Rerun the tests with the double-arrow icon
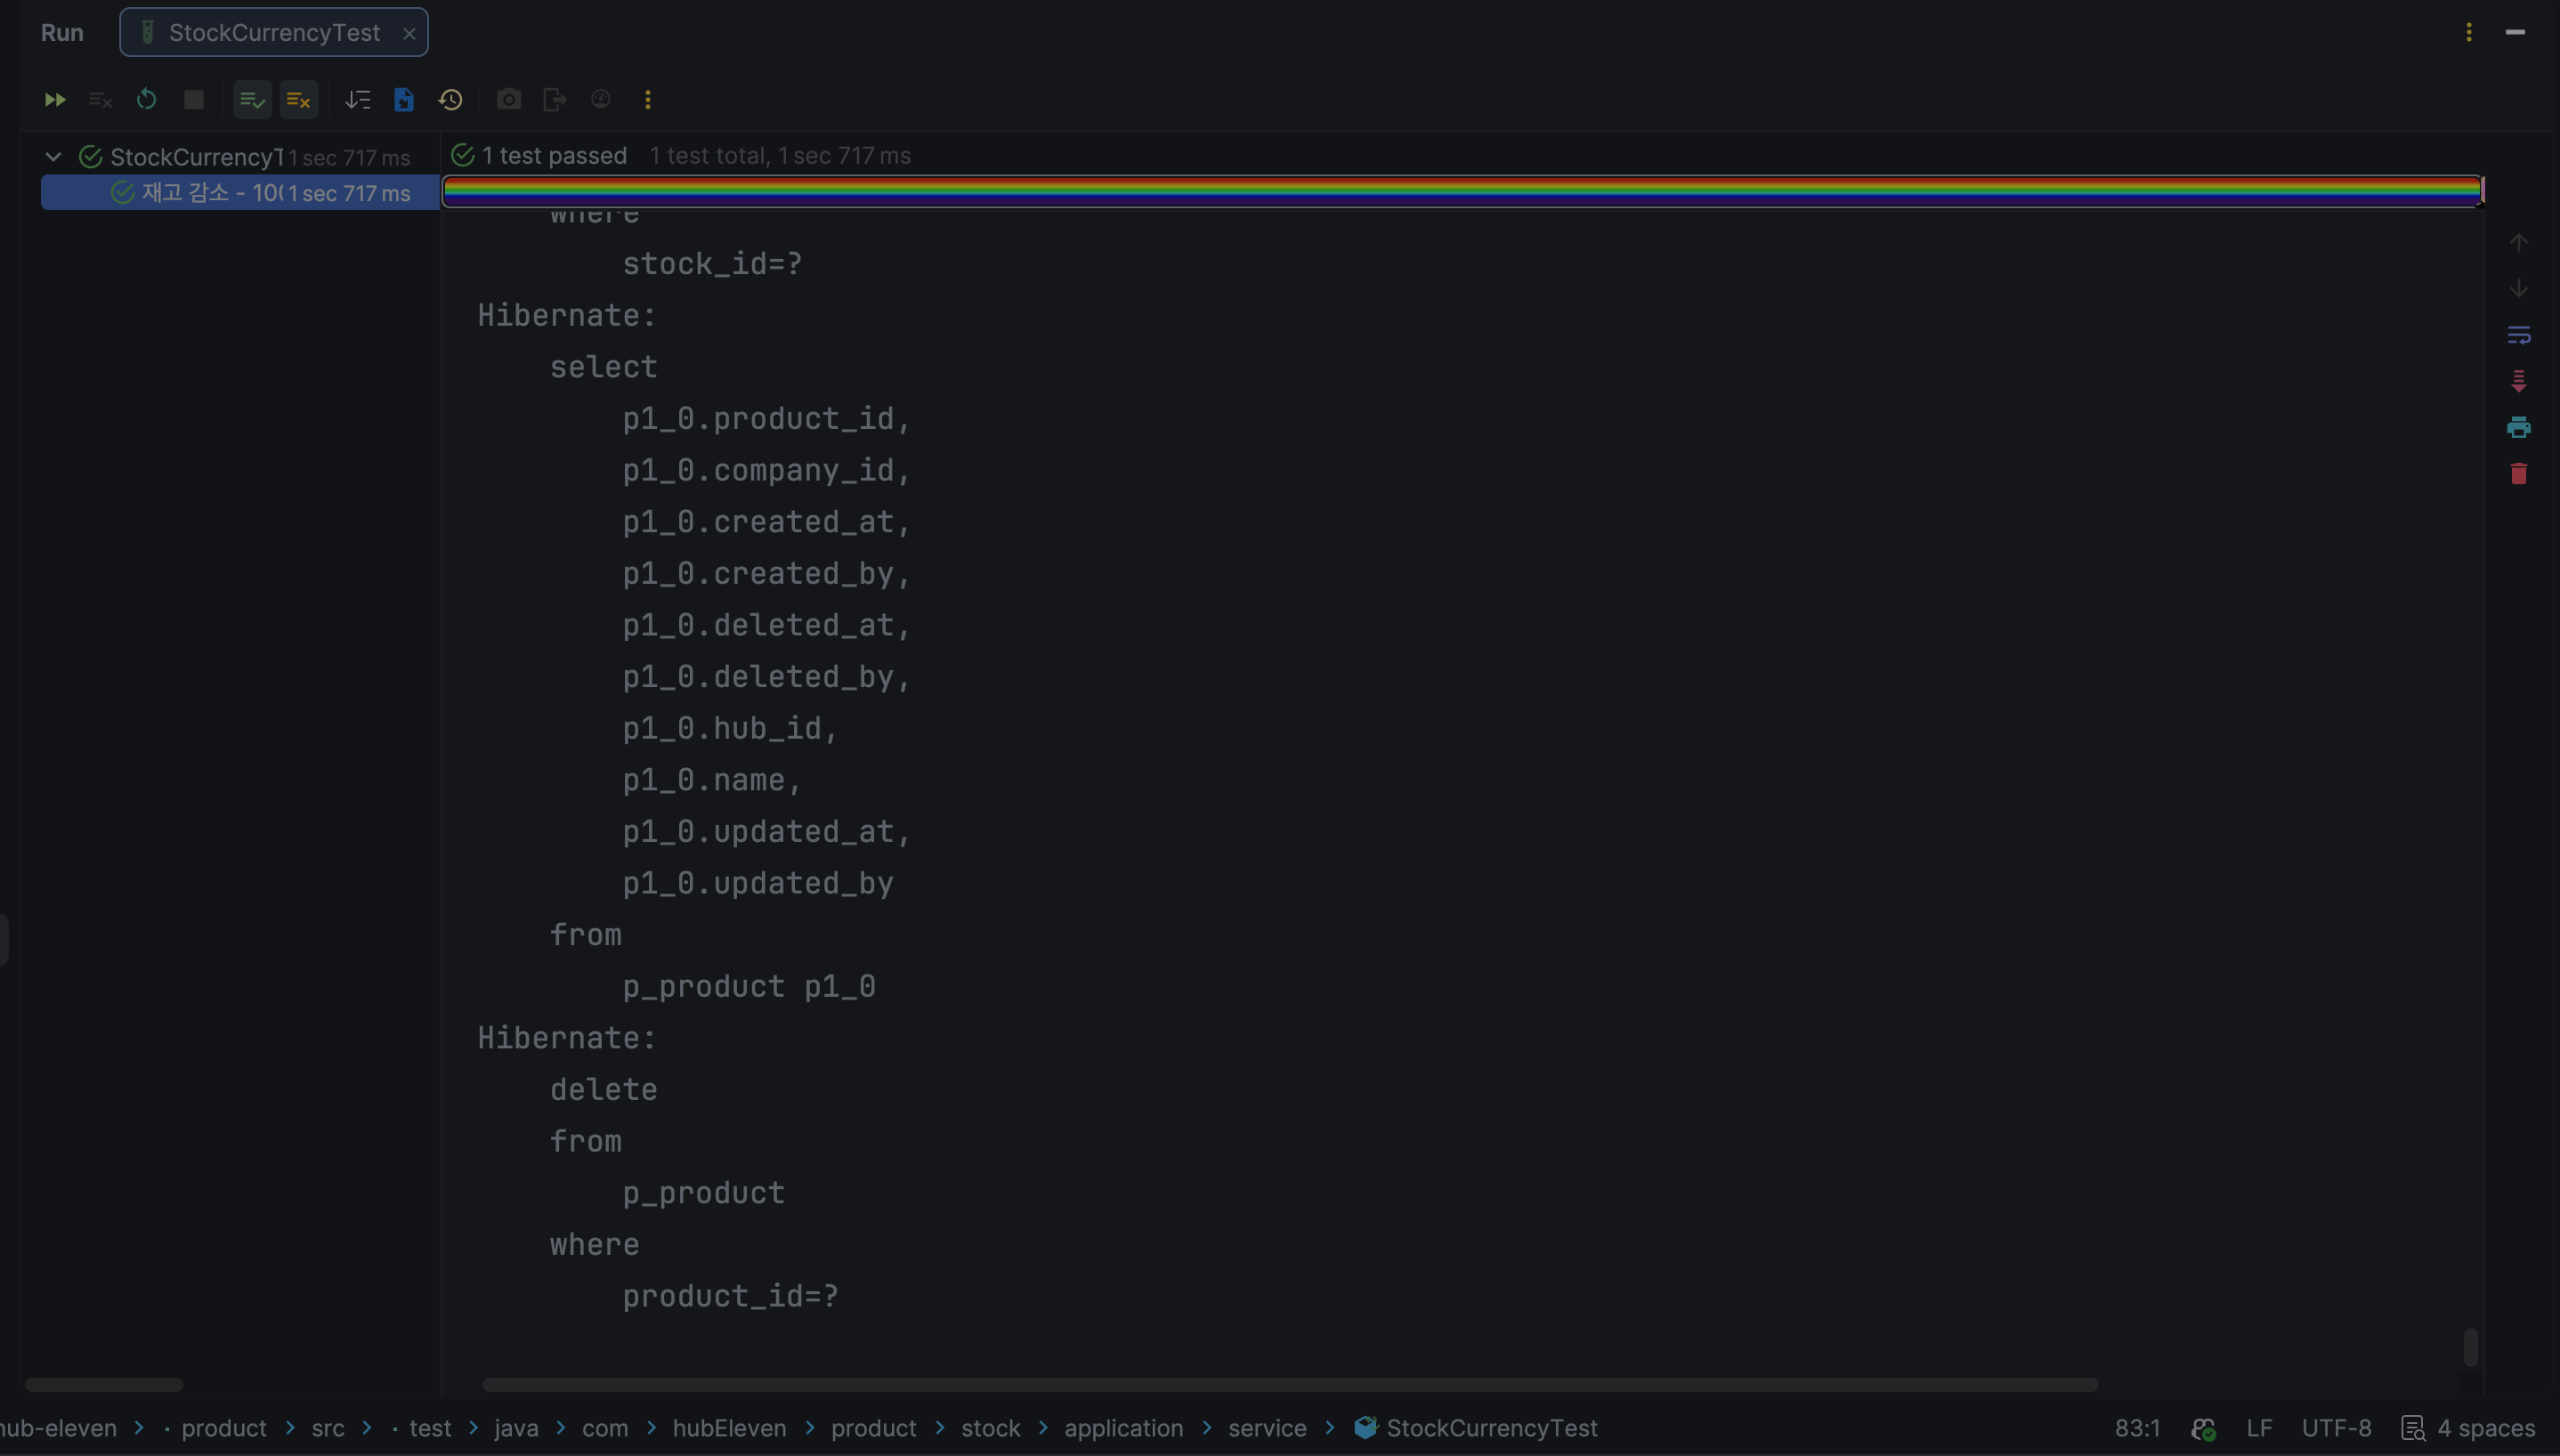This screenshot has width=2560, height=1456. 55,100
